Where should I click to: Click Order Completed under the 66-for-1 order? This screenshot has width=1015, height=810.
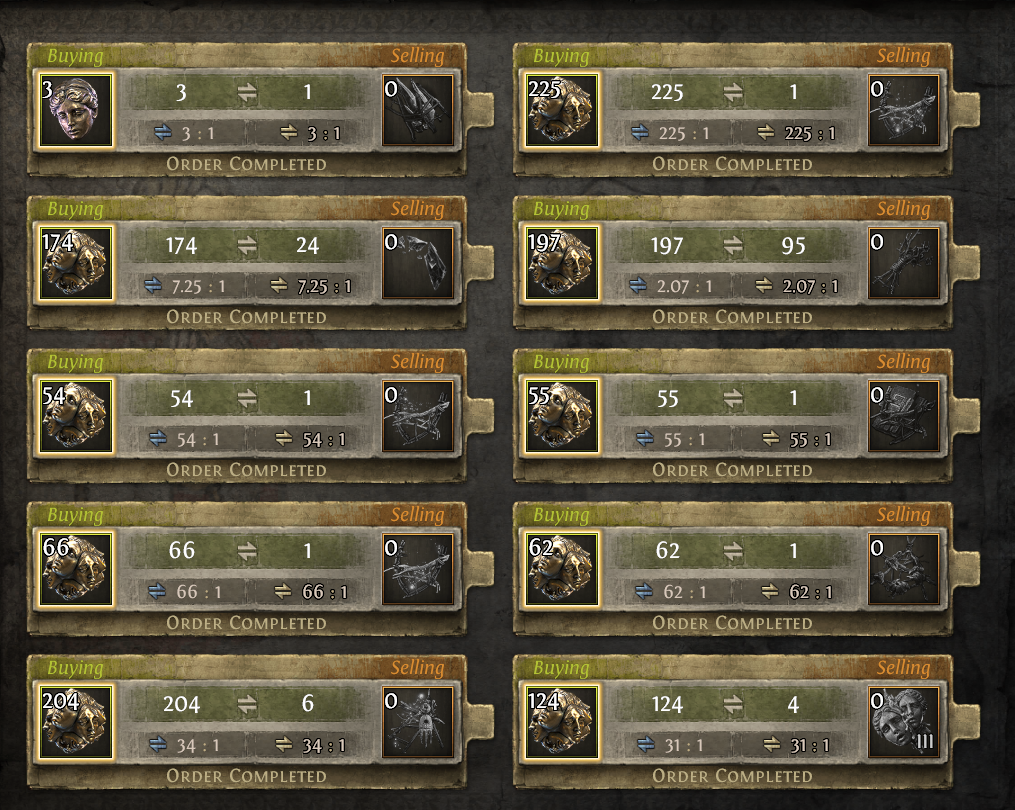click(246, 623)
